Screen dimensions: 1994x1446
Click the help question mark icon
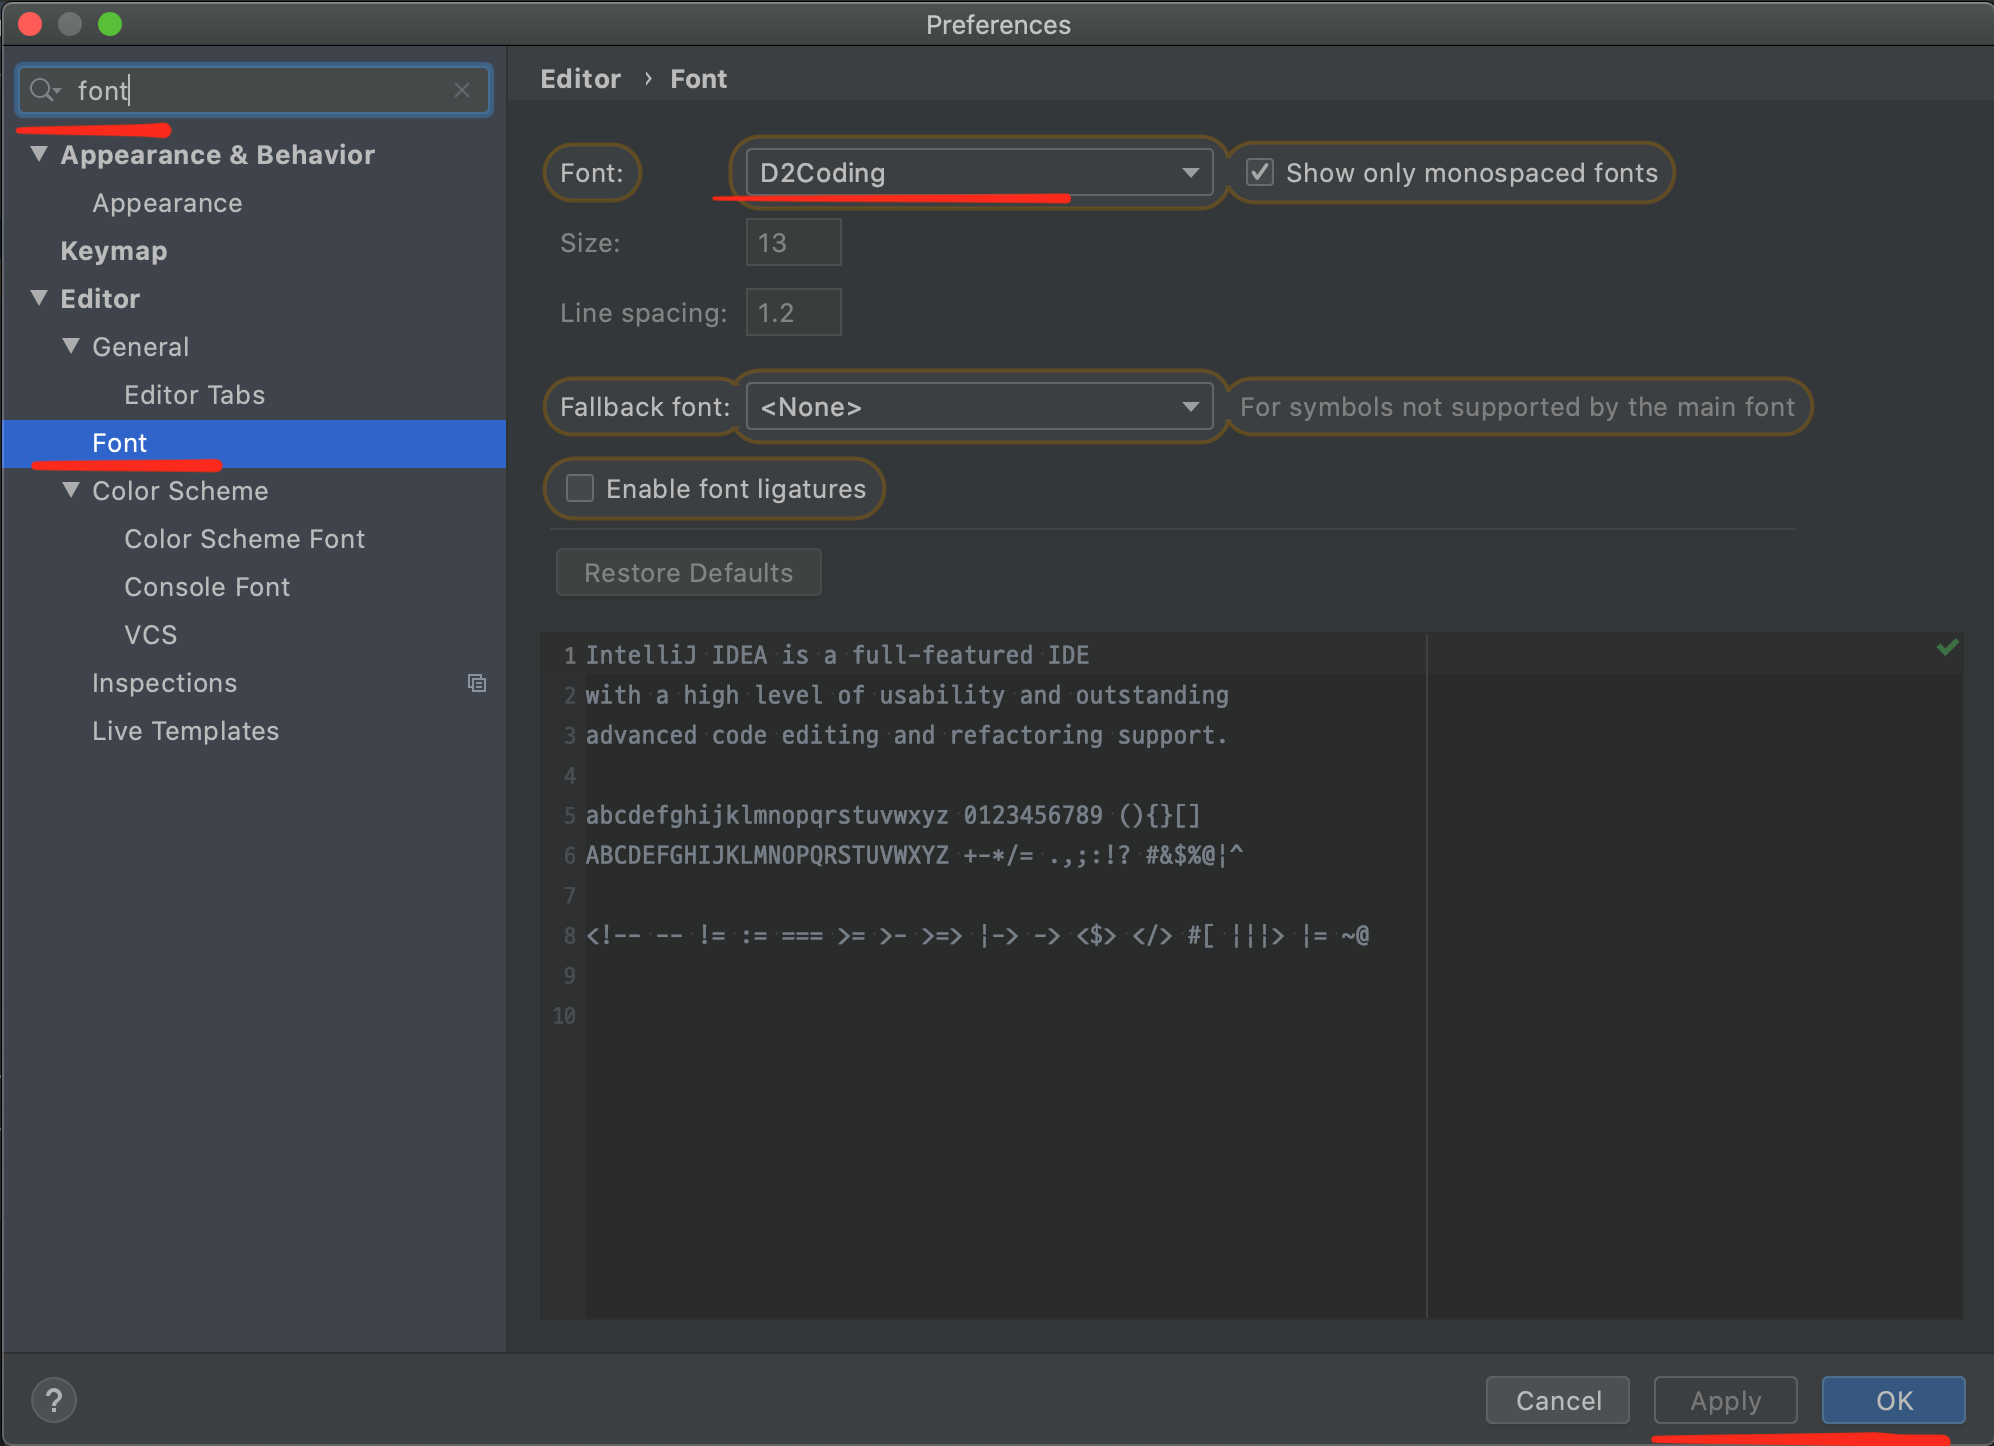54,1400
